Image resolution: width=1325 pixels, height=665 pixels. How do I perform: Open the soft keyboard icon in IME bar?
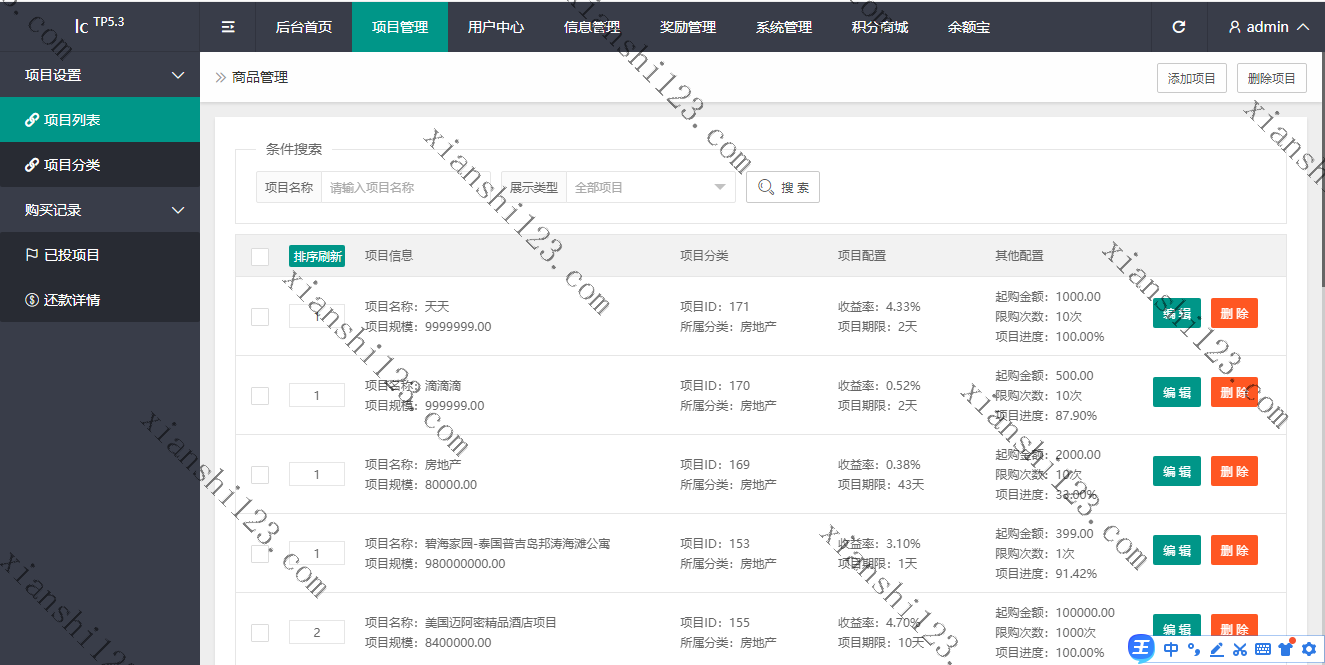(1263, 649)
